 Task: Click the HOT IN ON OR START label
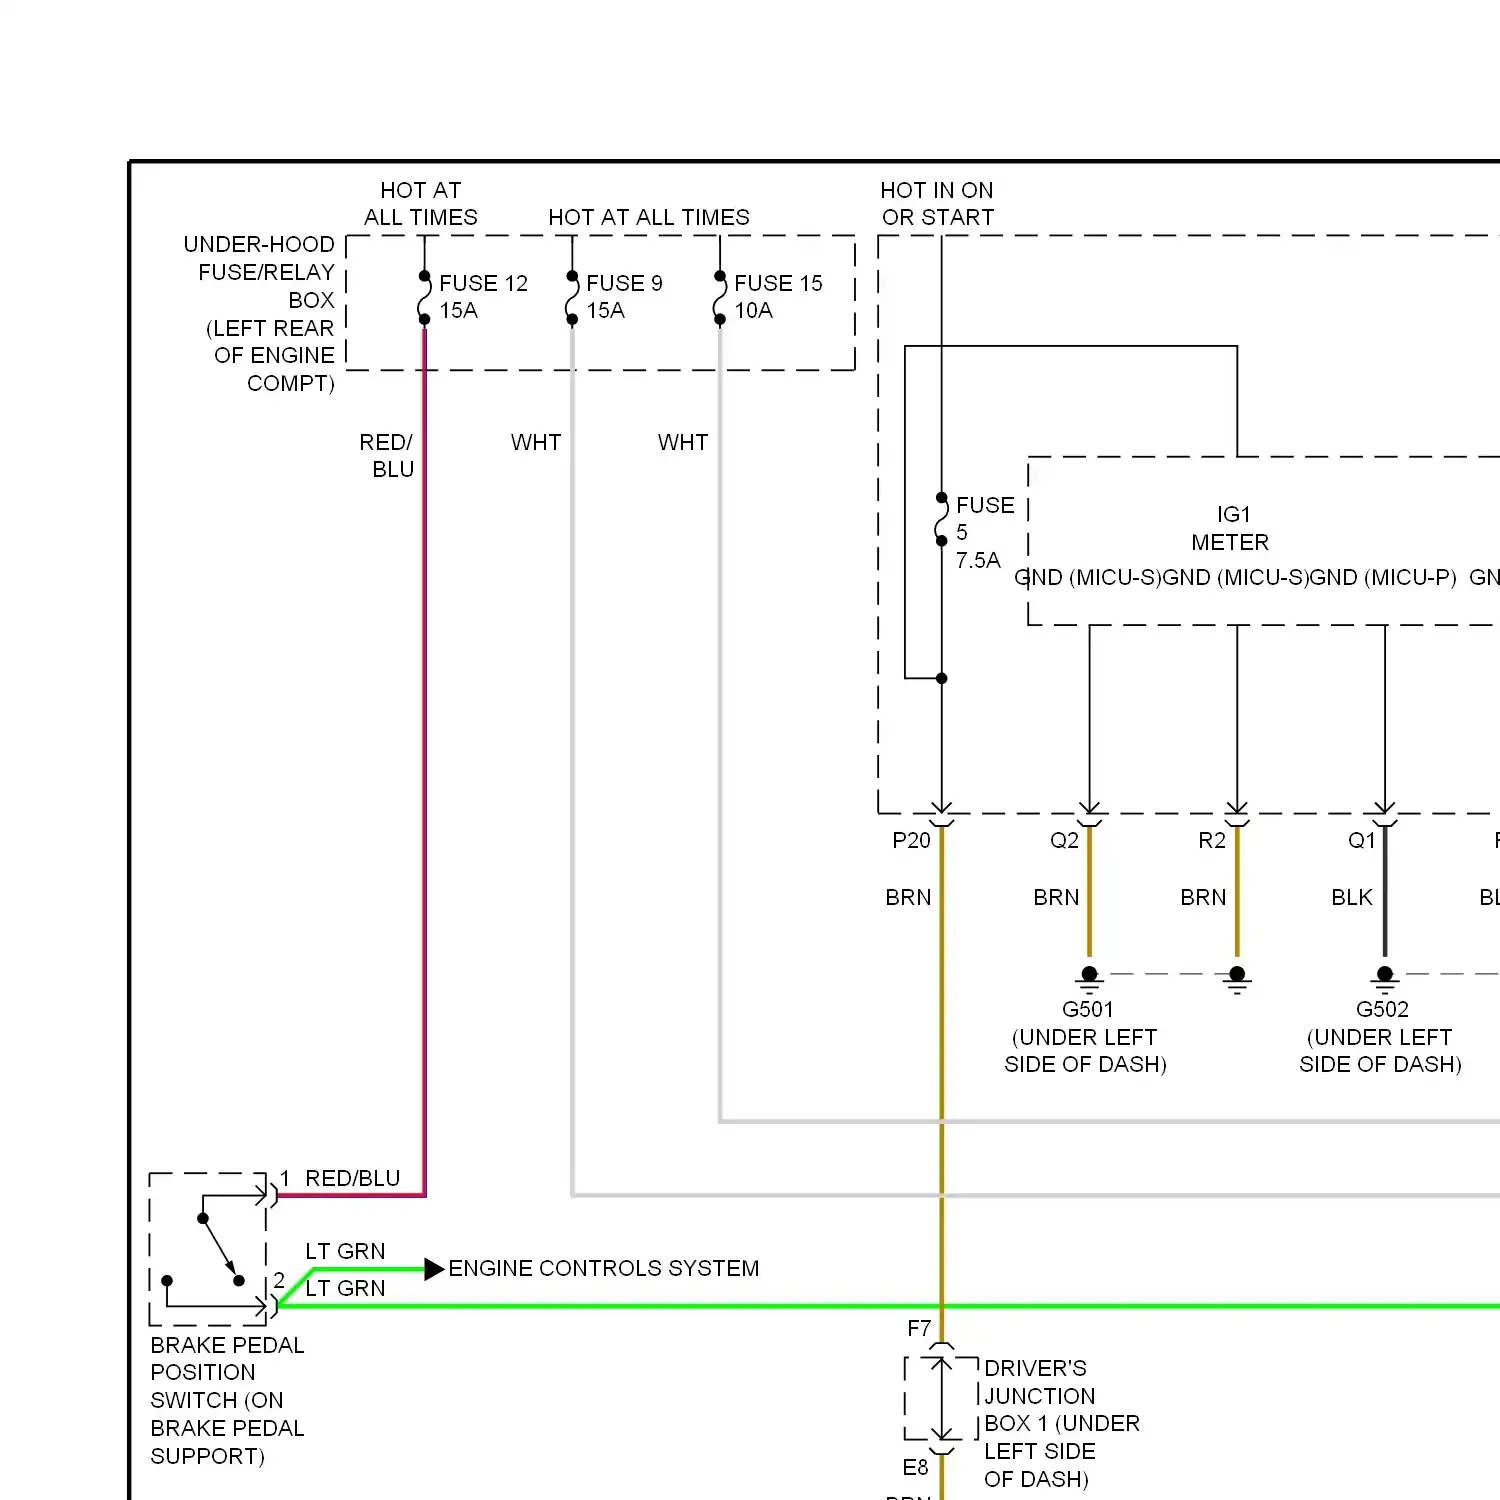point(937,204)
